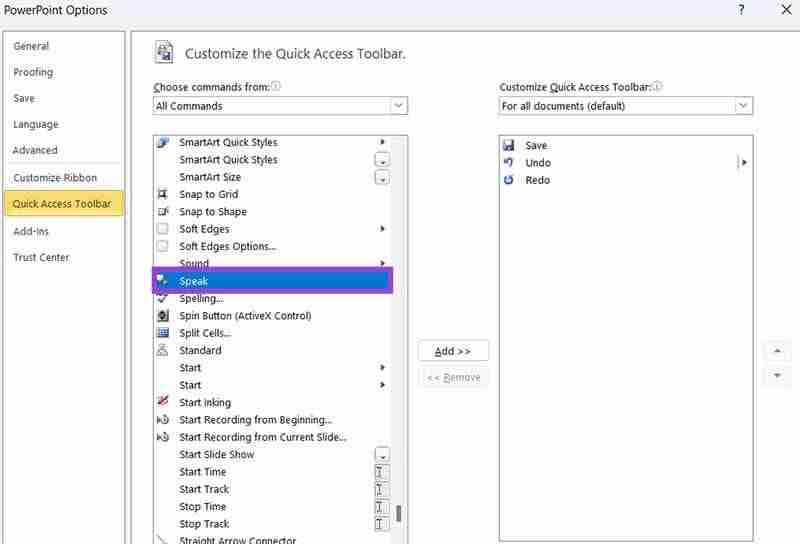The width and height of the screenshot is (800, 544).
Task: Open the Proofing options category
Action: 33,72
